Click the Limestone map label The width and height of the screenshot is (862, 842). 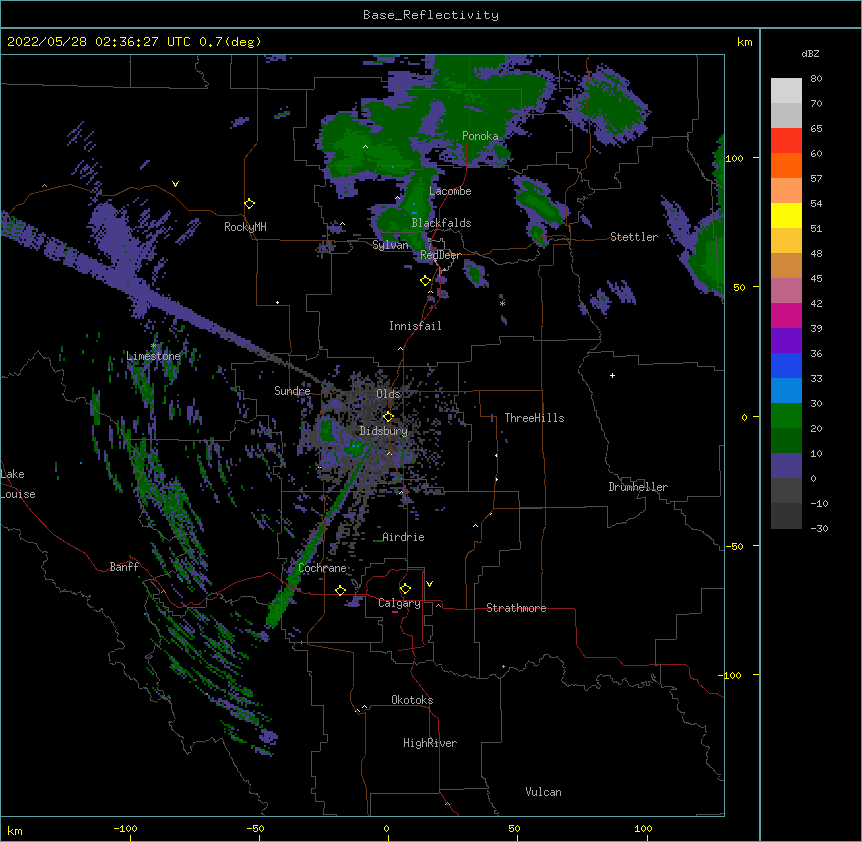click(153, 356)
